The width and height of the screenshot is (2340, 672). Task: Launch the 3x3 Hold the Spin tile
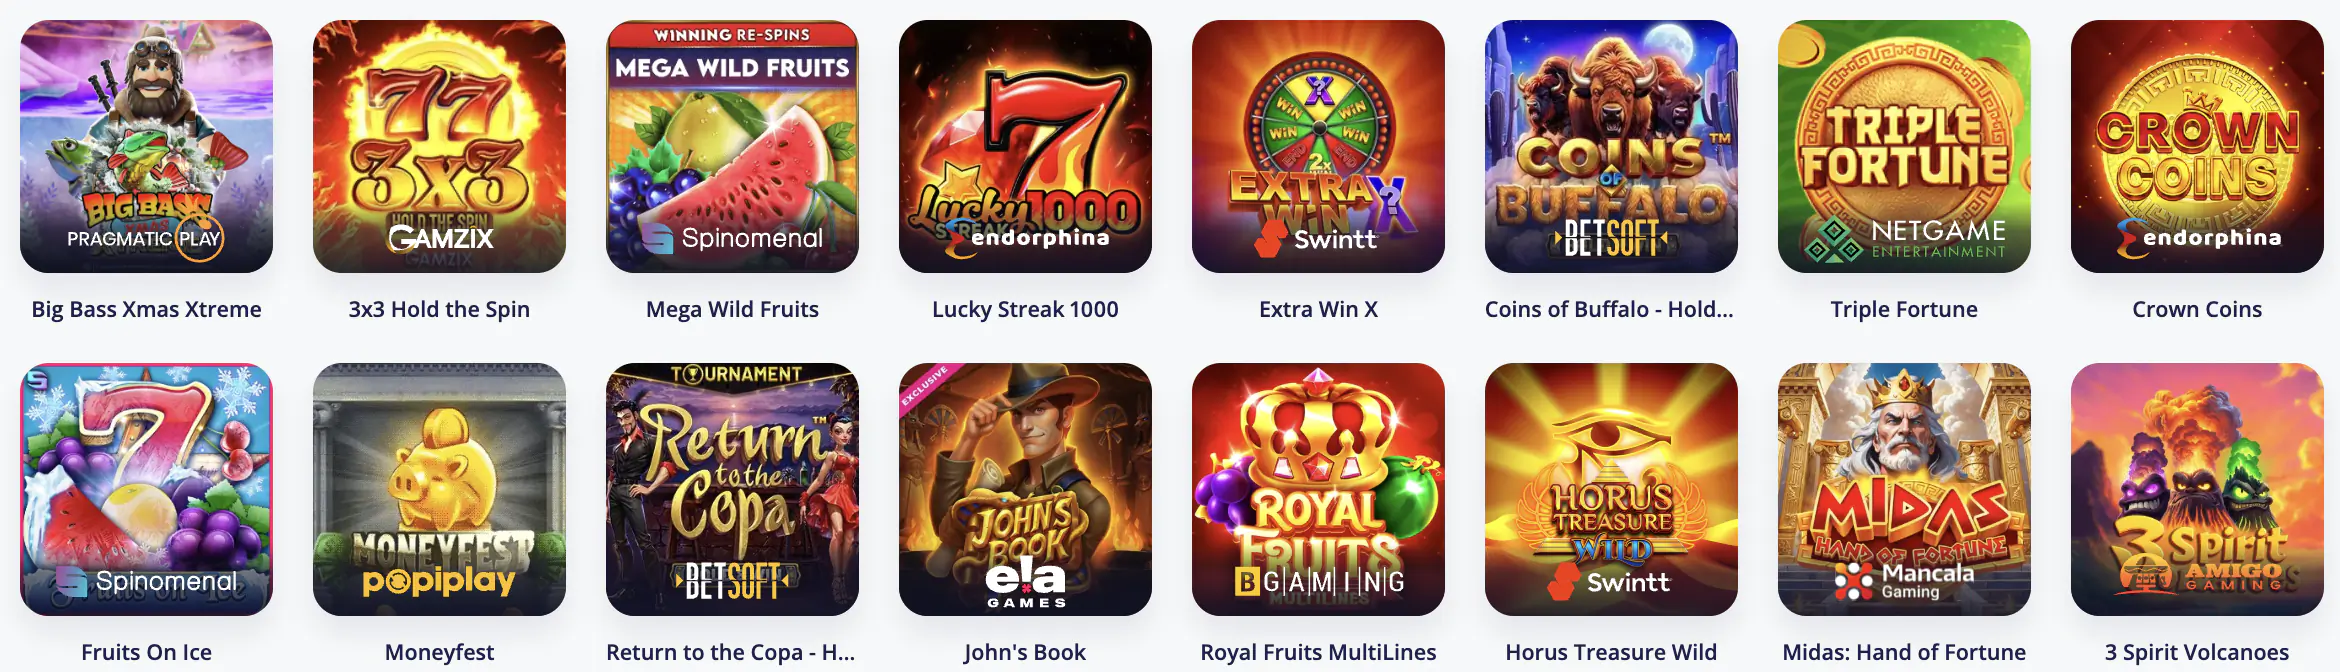(439, 146)
